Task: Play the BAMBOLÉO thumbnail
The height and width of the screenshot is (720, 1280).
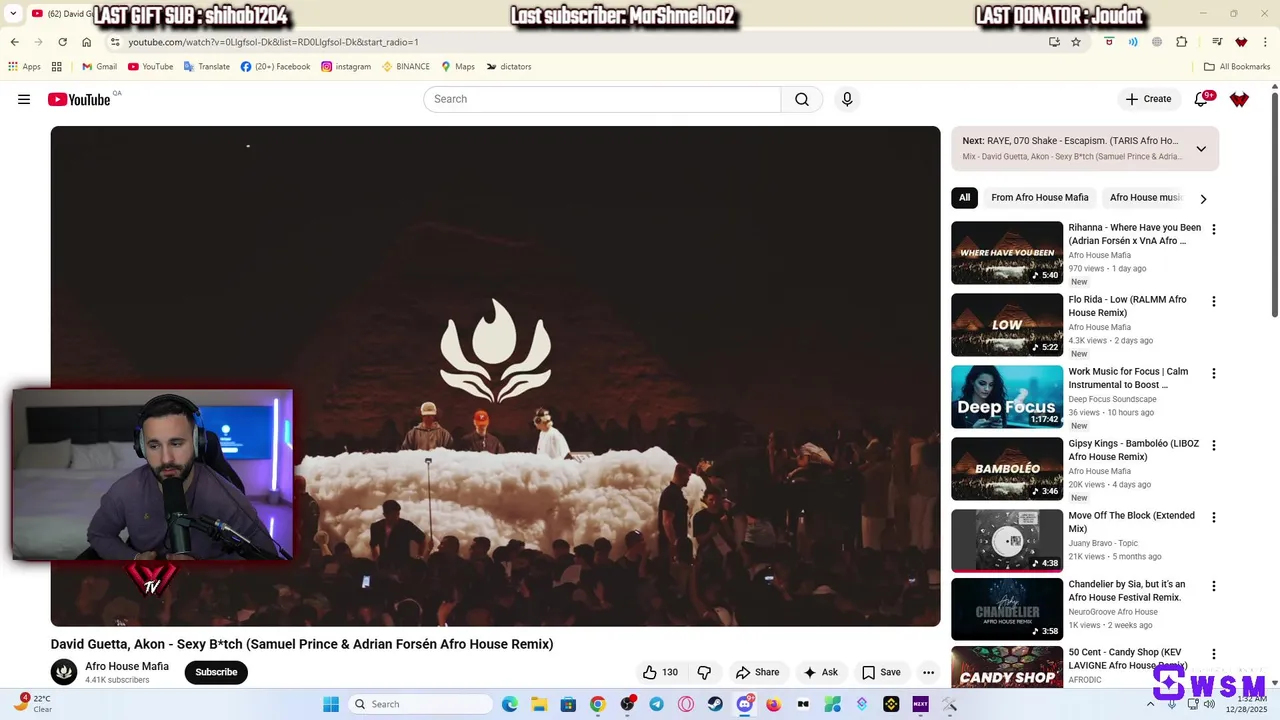Action: point(1007,468)
